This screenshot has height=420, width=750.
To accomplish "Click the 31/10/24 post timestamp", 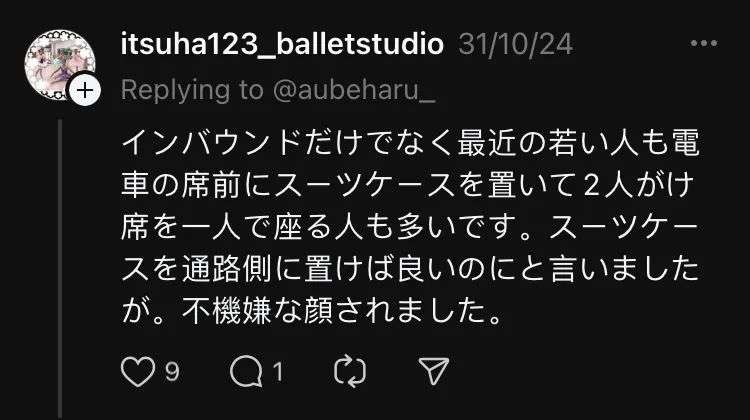I will (x=515, y=44).
